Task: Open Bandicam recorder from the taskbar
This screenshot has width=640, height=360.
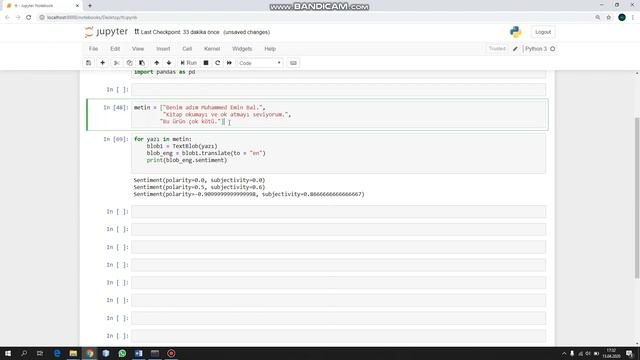Action: pos(171,353)
